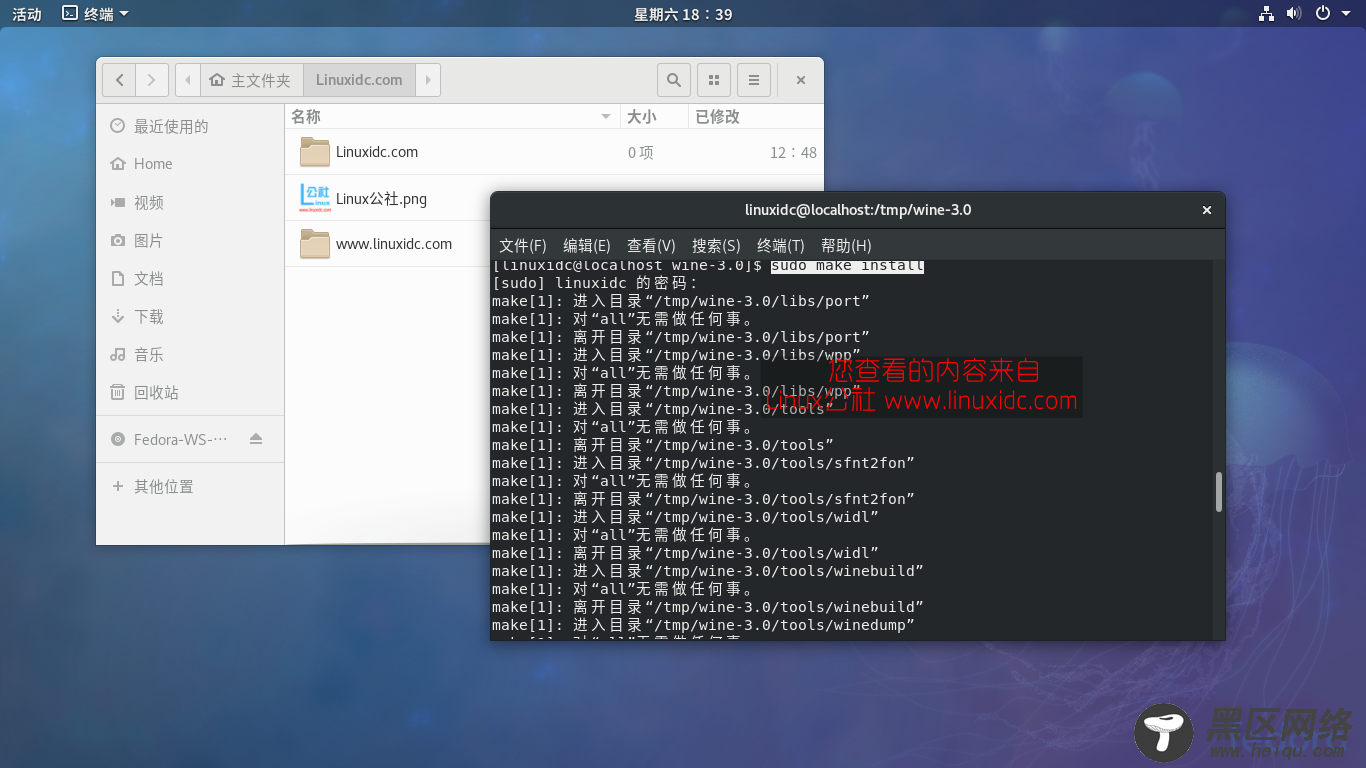This screenshot has width=1366, height=768.
Task: Open 文档 folder in sidebar
Action: (x=190, y=278)
